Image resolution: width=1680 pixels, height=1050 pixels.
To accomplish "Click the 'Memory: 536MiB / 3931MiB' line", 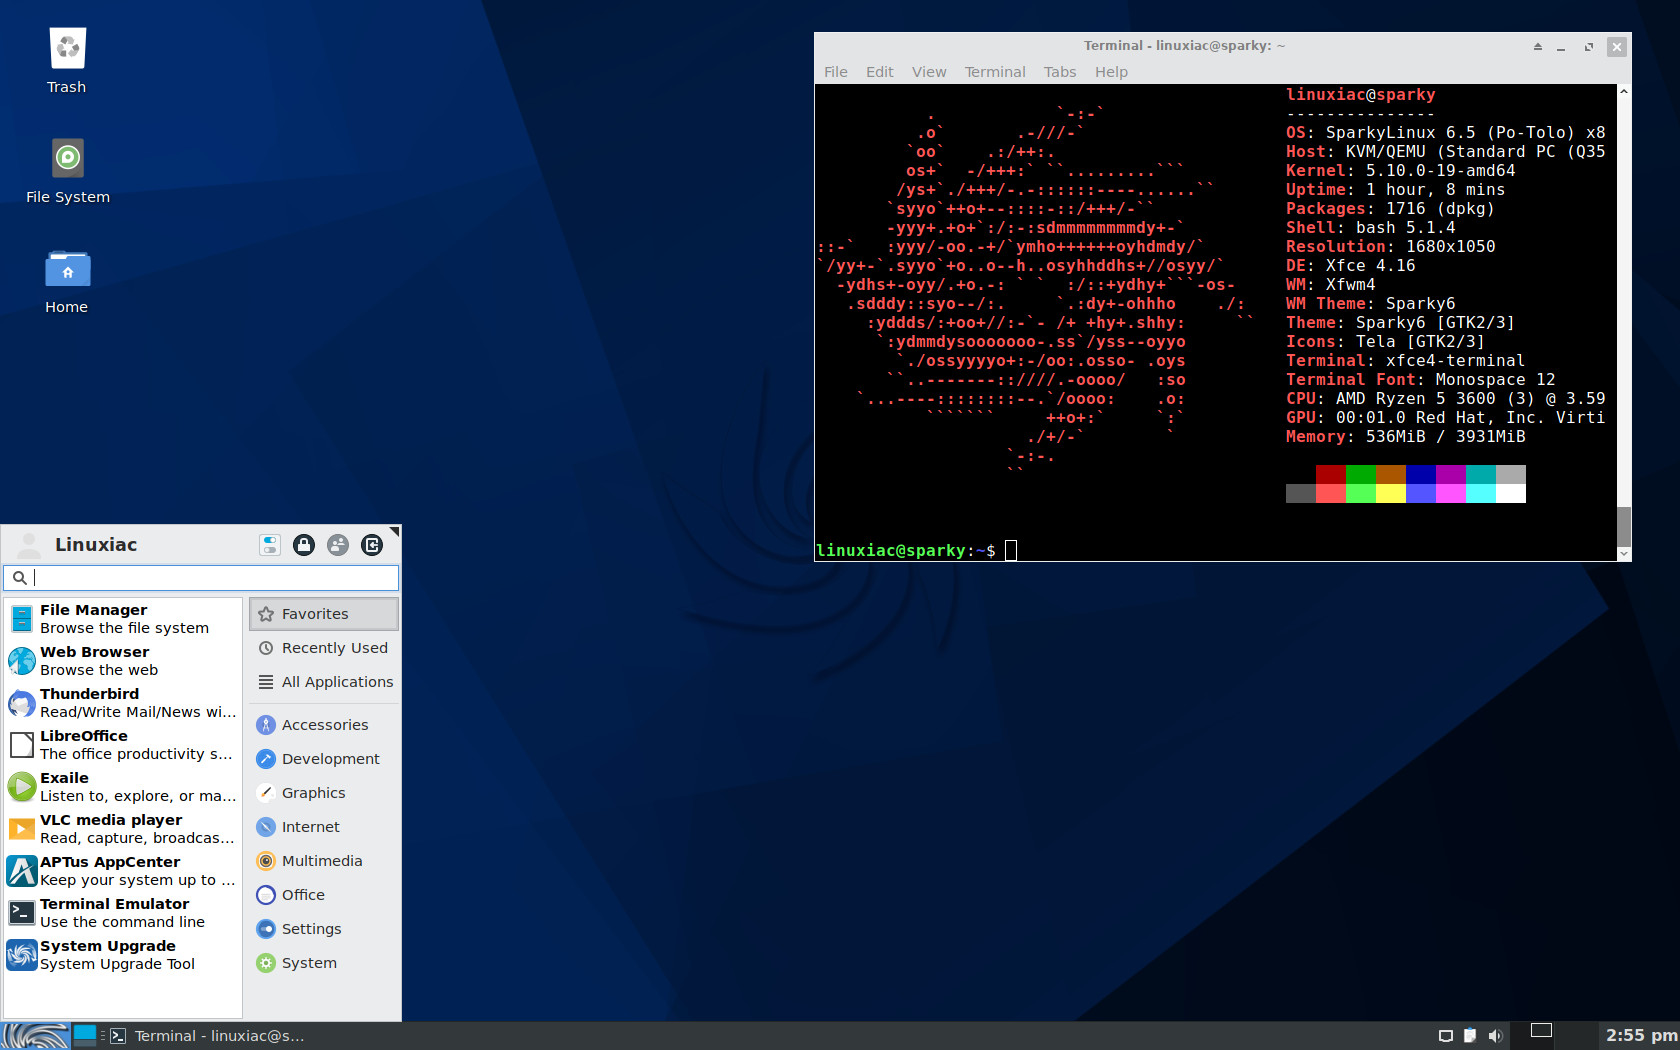I will [1405, 437].
